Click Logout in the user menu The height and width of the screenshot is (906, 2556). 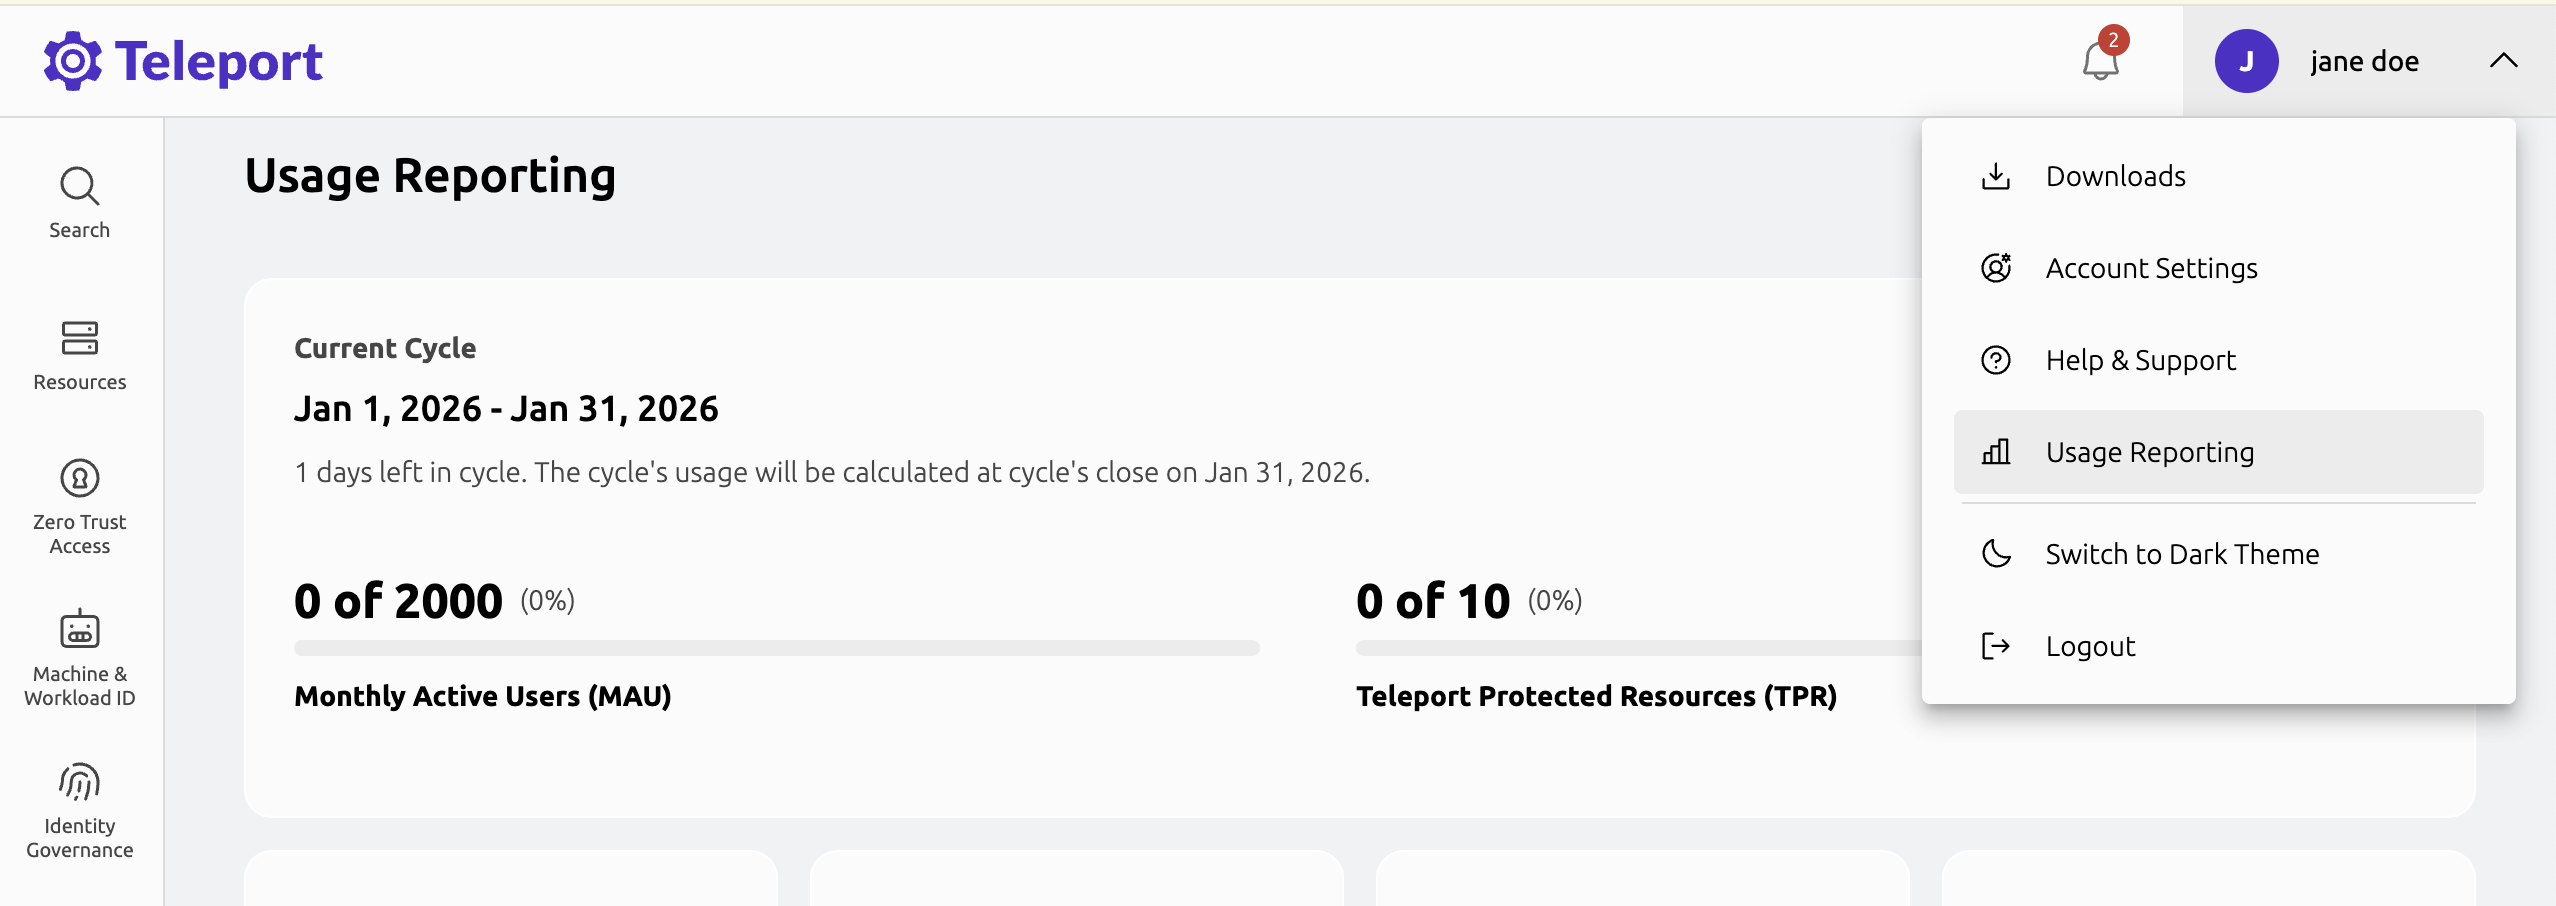[2090, 646]
